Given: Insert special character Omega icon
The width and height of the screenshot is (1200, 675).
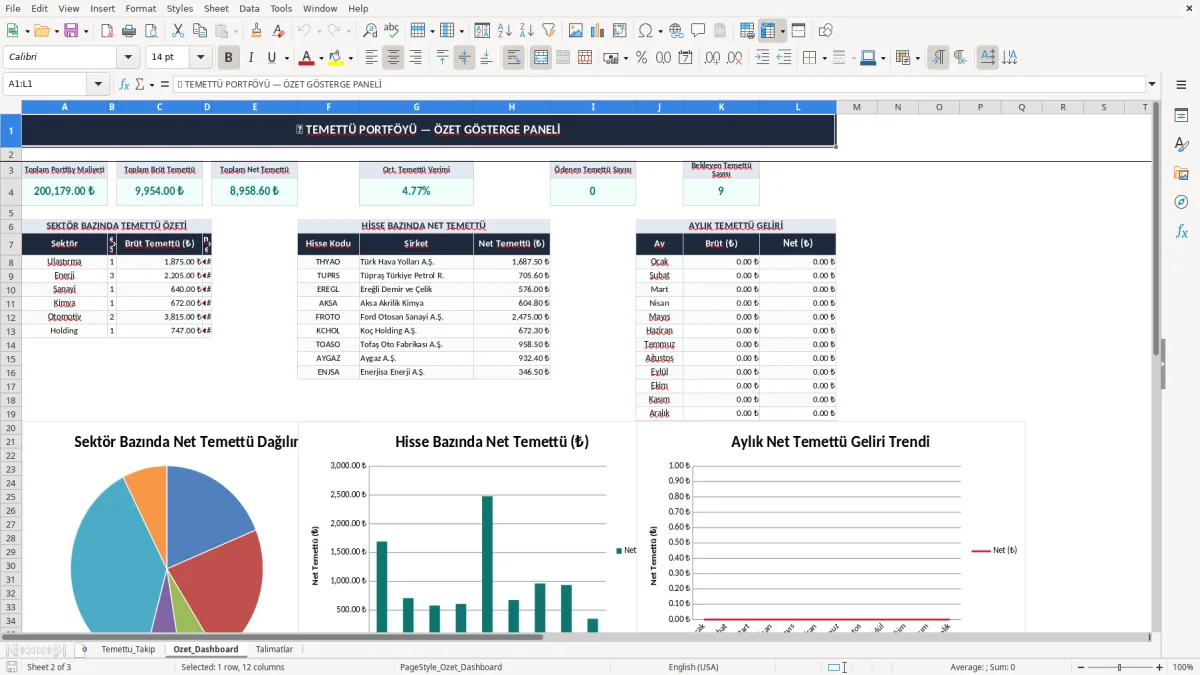Looking at the screenshot, I should pos(645,31).
